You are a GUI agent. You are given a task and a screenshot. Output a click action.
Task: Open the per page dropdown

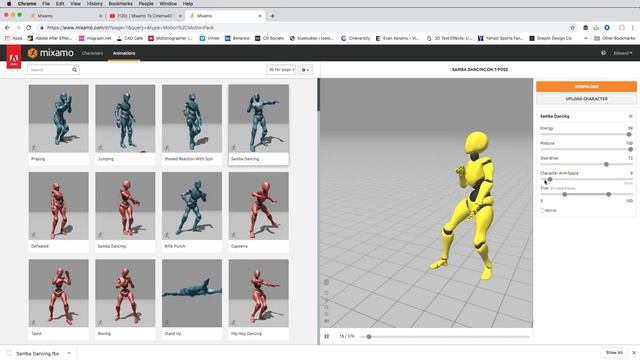[x=281, y=70]
